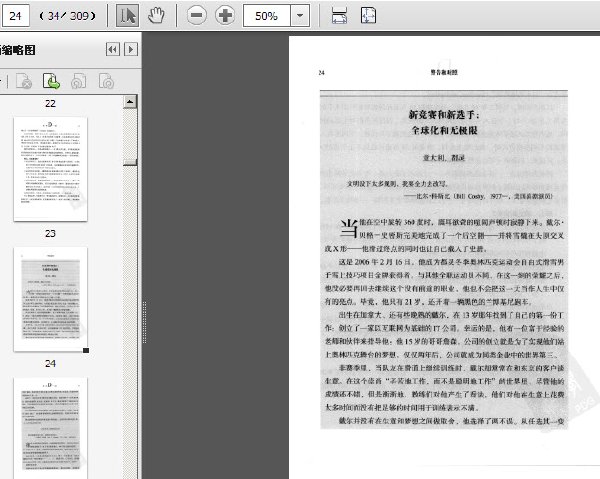The image size is (600, 479).
Task: Click the 50% zoom value field
Action: coord(267,16)
